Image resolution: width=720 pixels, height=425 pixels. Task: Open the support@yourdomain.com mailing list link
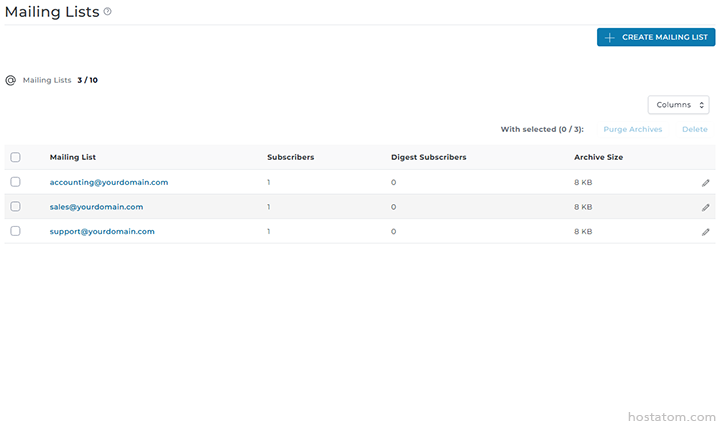(x=102, y=231)
